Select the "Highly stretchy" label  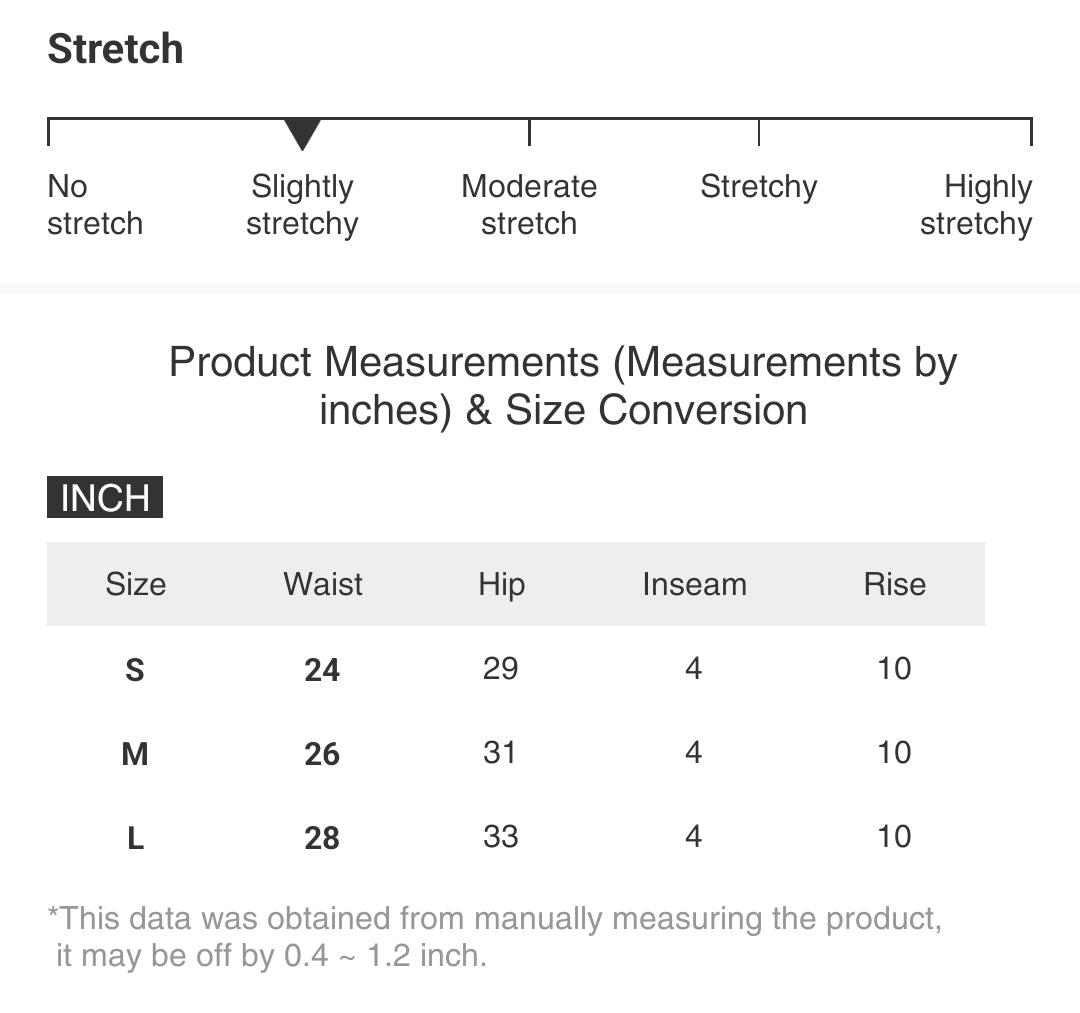tap(976, 205)
